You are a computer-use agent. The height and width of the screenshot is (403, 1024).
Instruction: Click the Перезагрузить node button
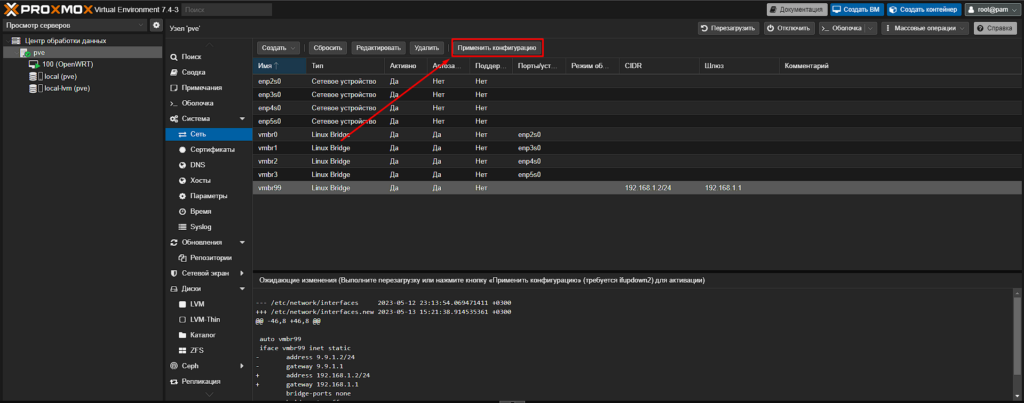(x=728, y=28)
